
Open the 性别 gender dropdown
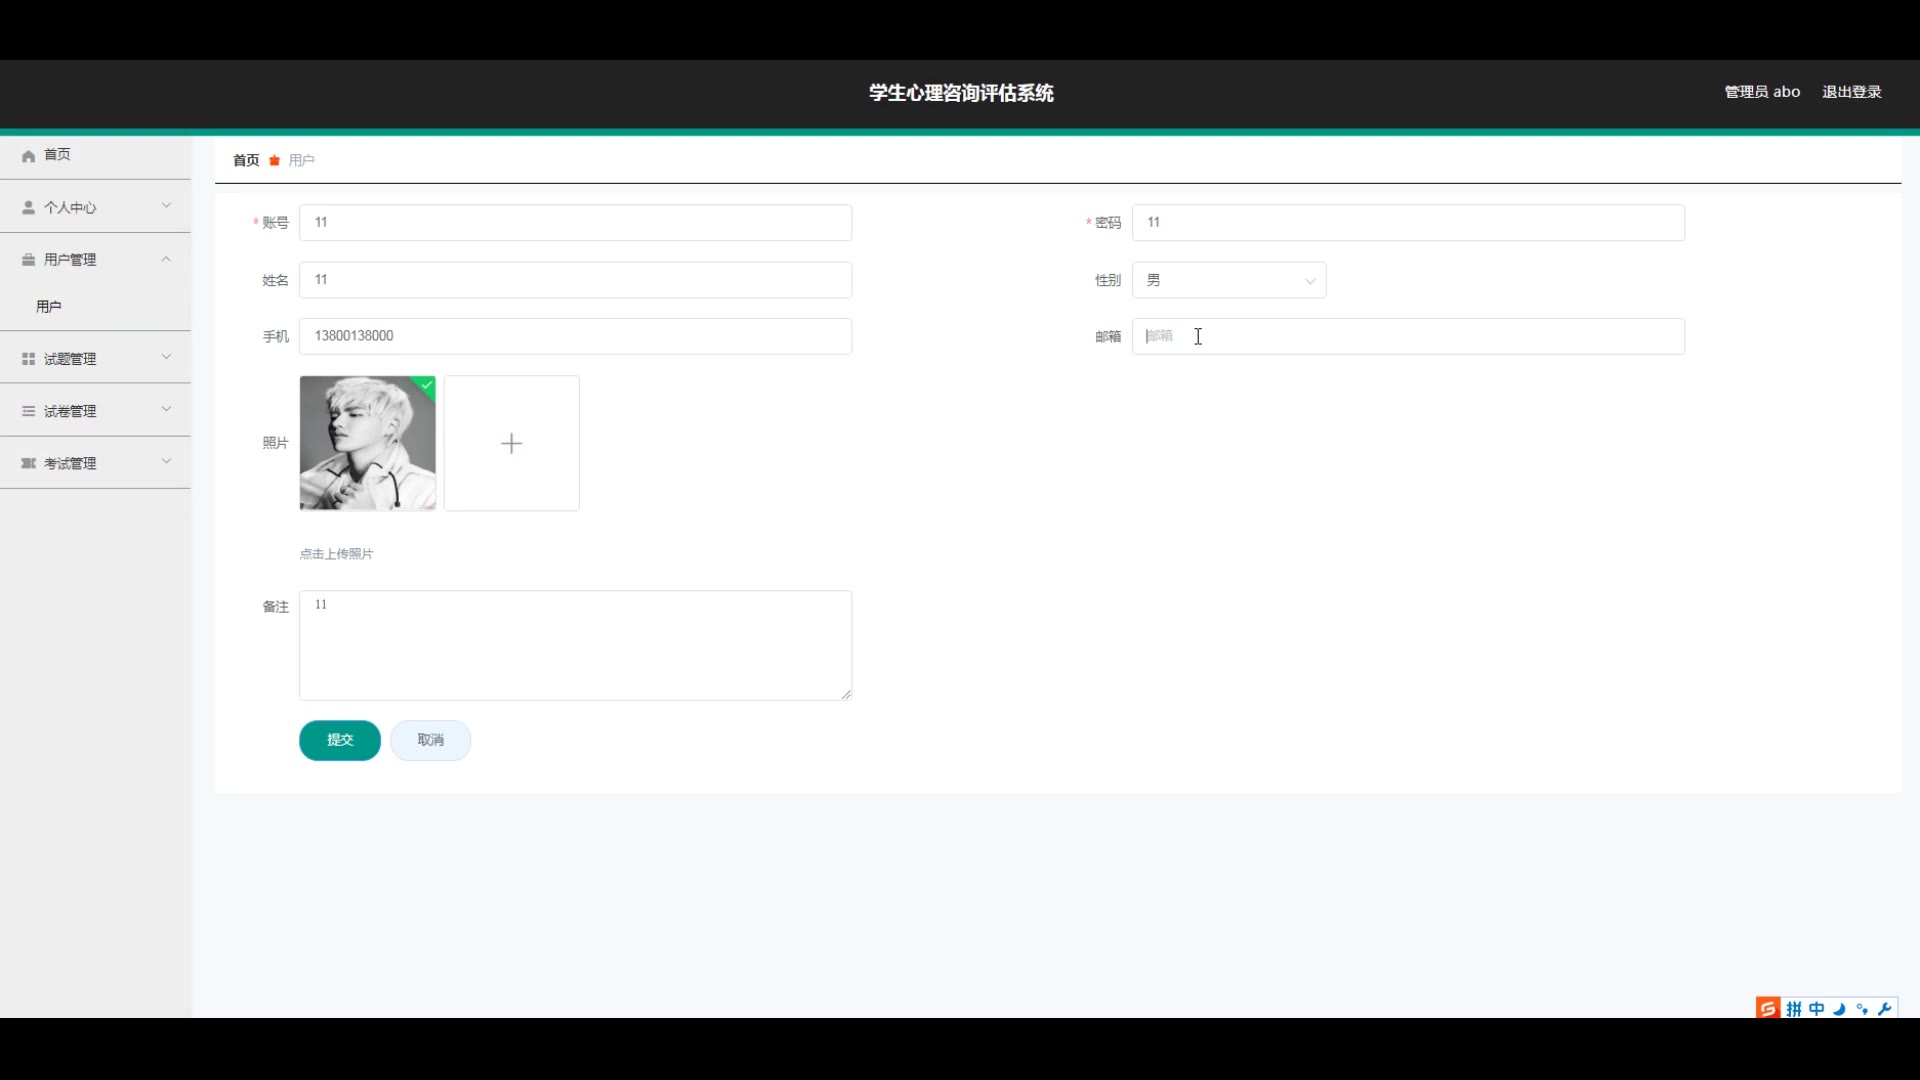tap(1229, 281)
